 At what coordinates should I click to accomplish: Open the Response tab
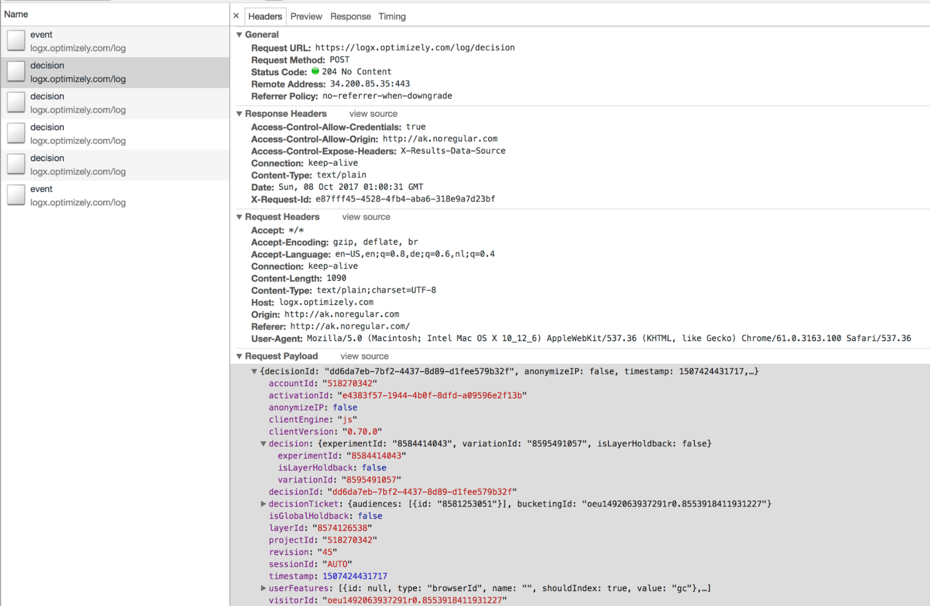pyautogui.click(x=351, y=17)
